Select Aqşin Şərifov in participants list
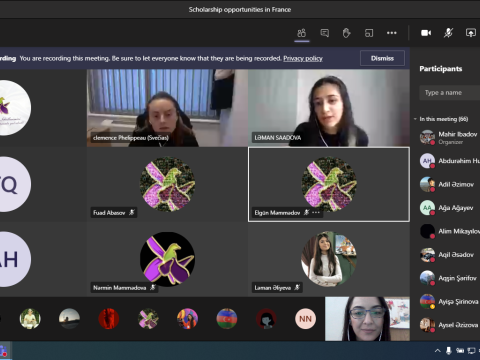Screen dimensions: 480x360 (449, 278)
